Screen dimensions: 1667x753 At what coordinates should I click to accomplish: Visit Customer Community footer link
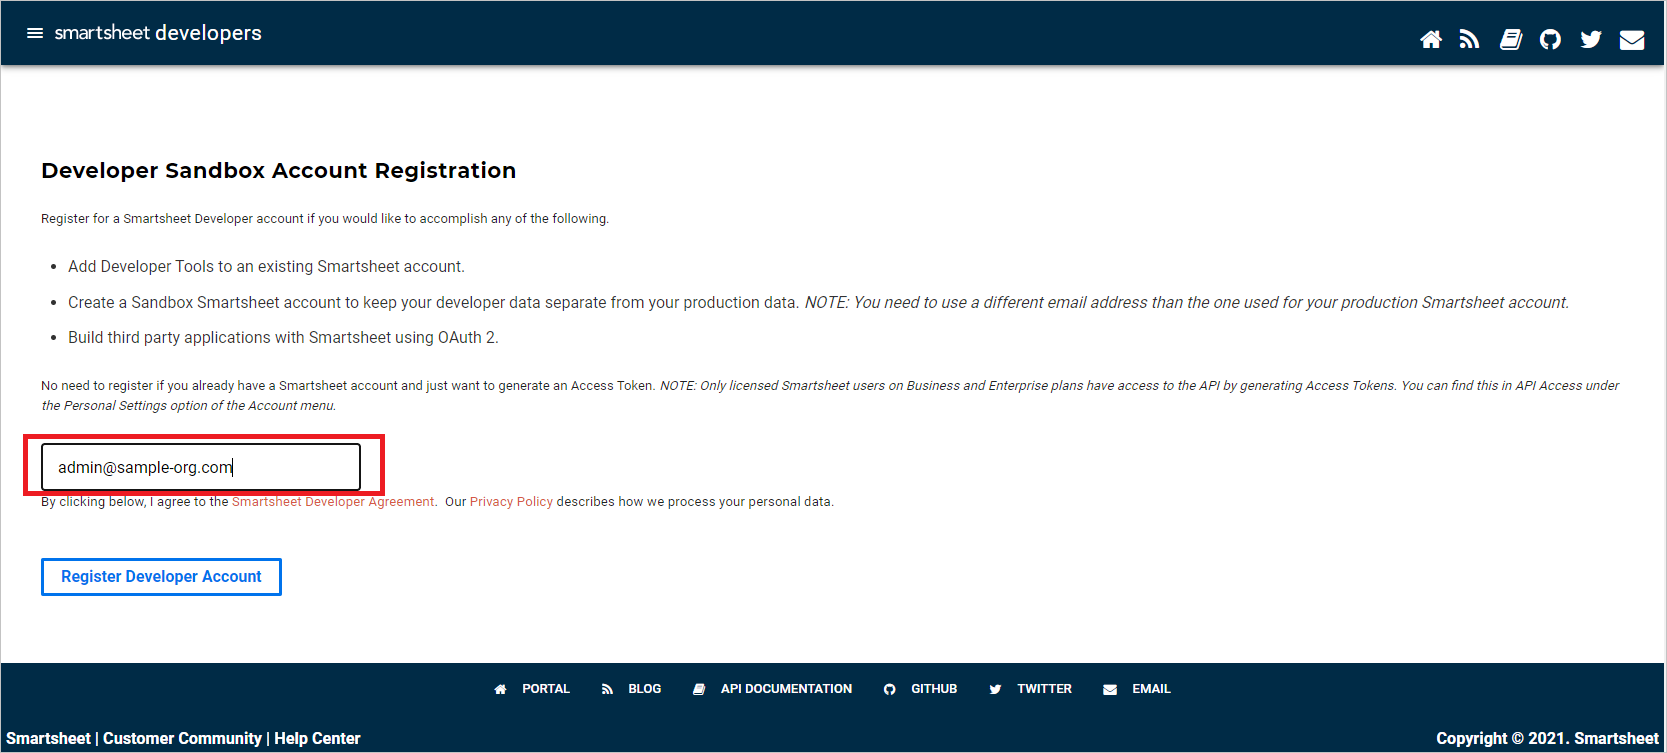click(182, 739)
